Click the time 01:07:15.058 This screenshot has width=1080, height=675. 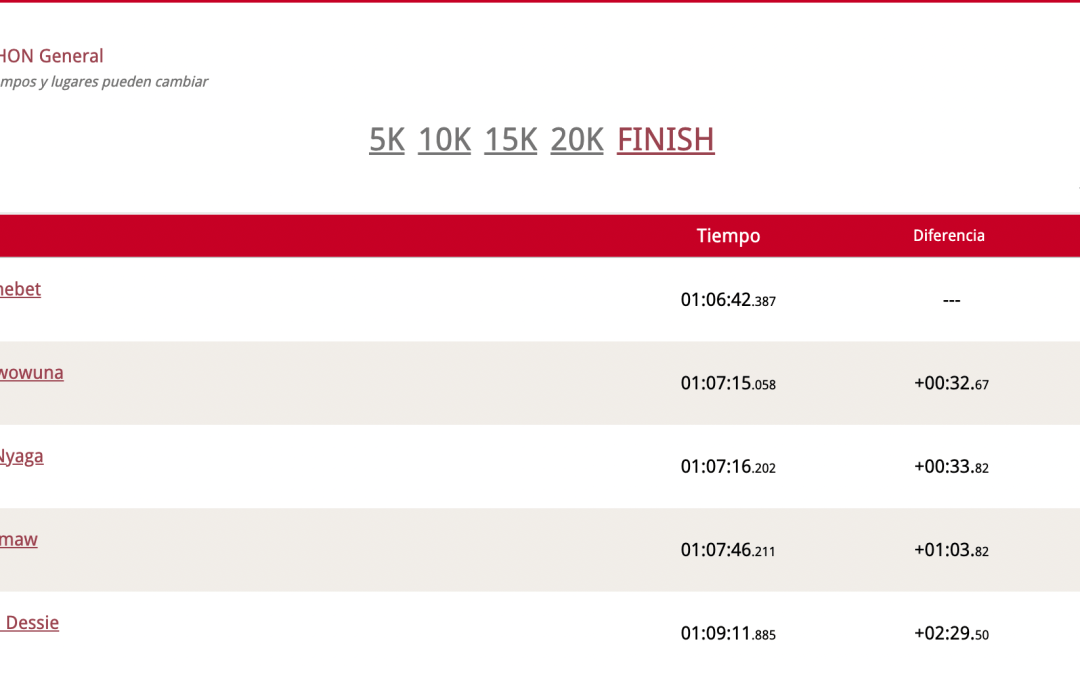728,383
